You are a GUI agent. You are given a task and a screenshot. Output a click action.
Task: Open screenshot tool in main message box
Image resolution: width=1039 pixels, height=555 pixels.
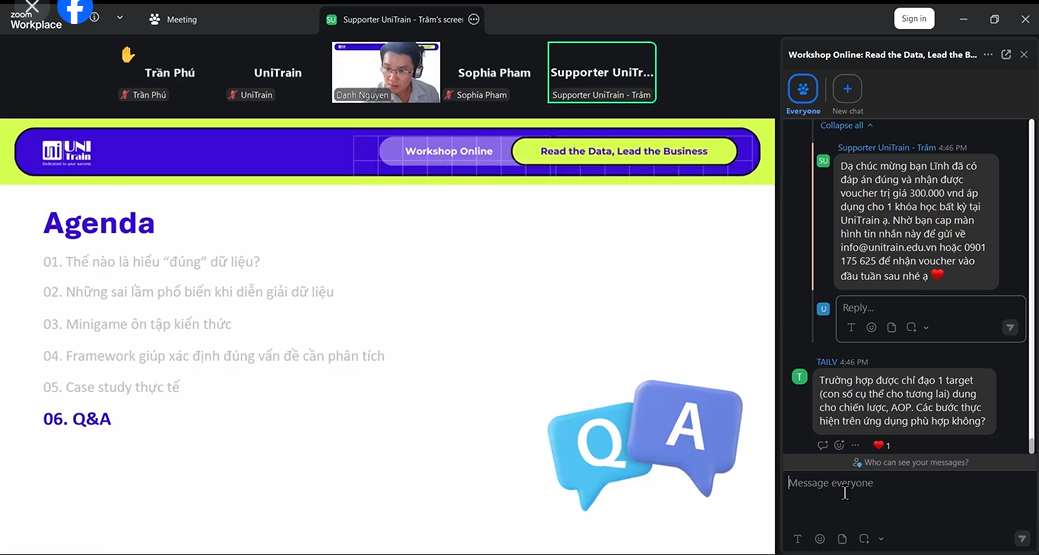pyautogui.click(x=864, y=538)
